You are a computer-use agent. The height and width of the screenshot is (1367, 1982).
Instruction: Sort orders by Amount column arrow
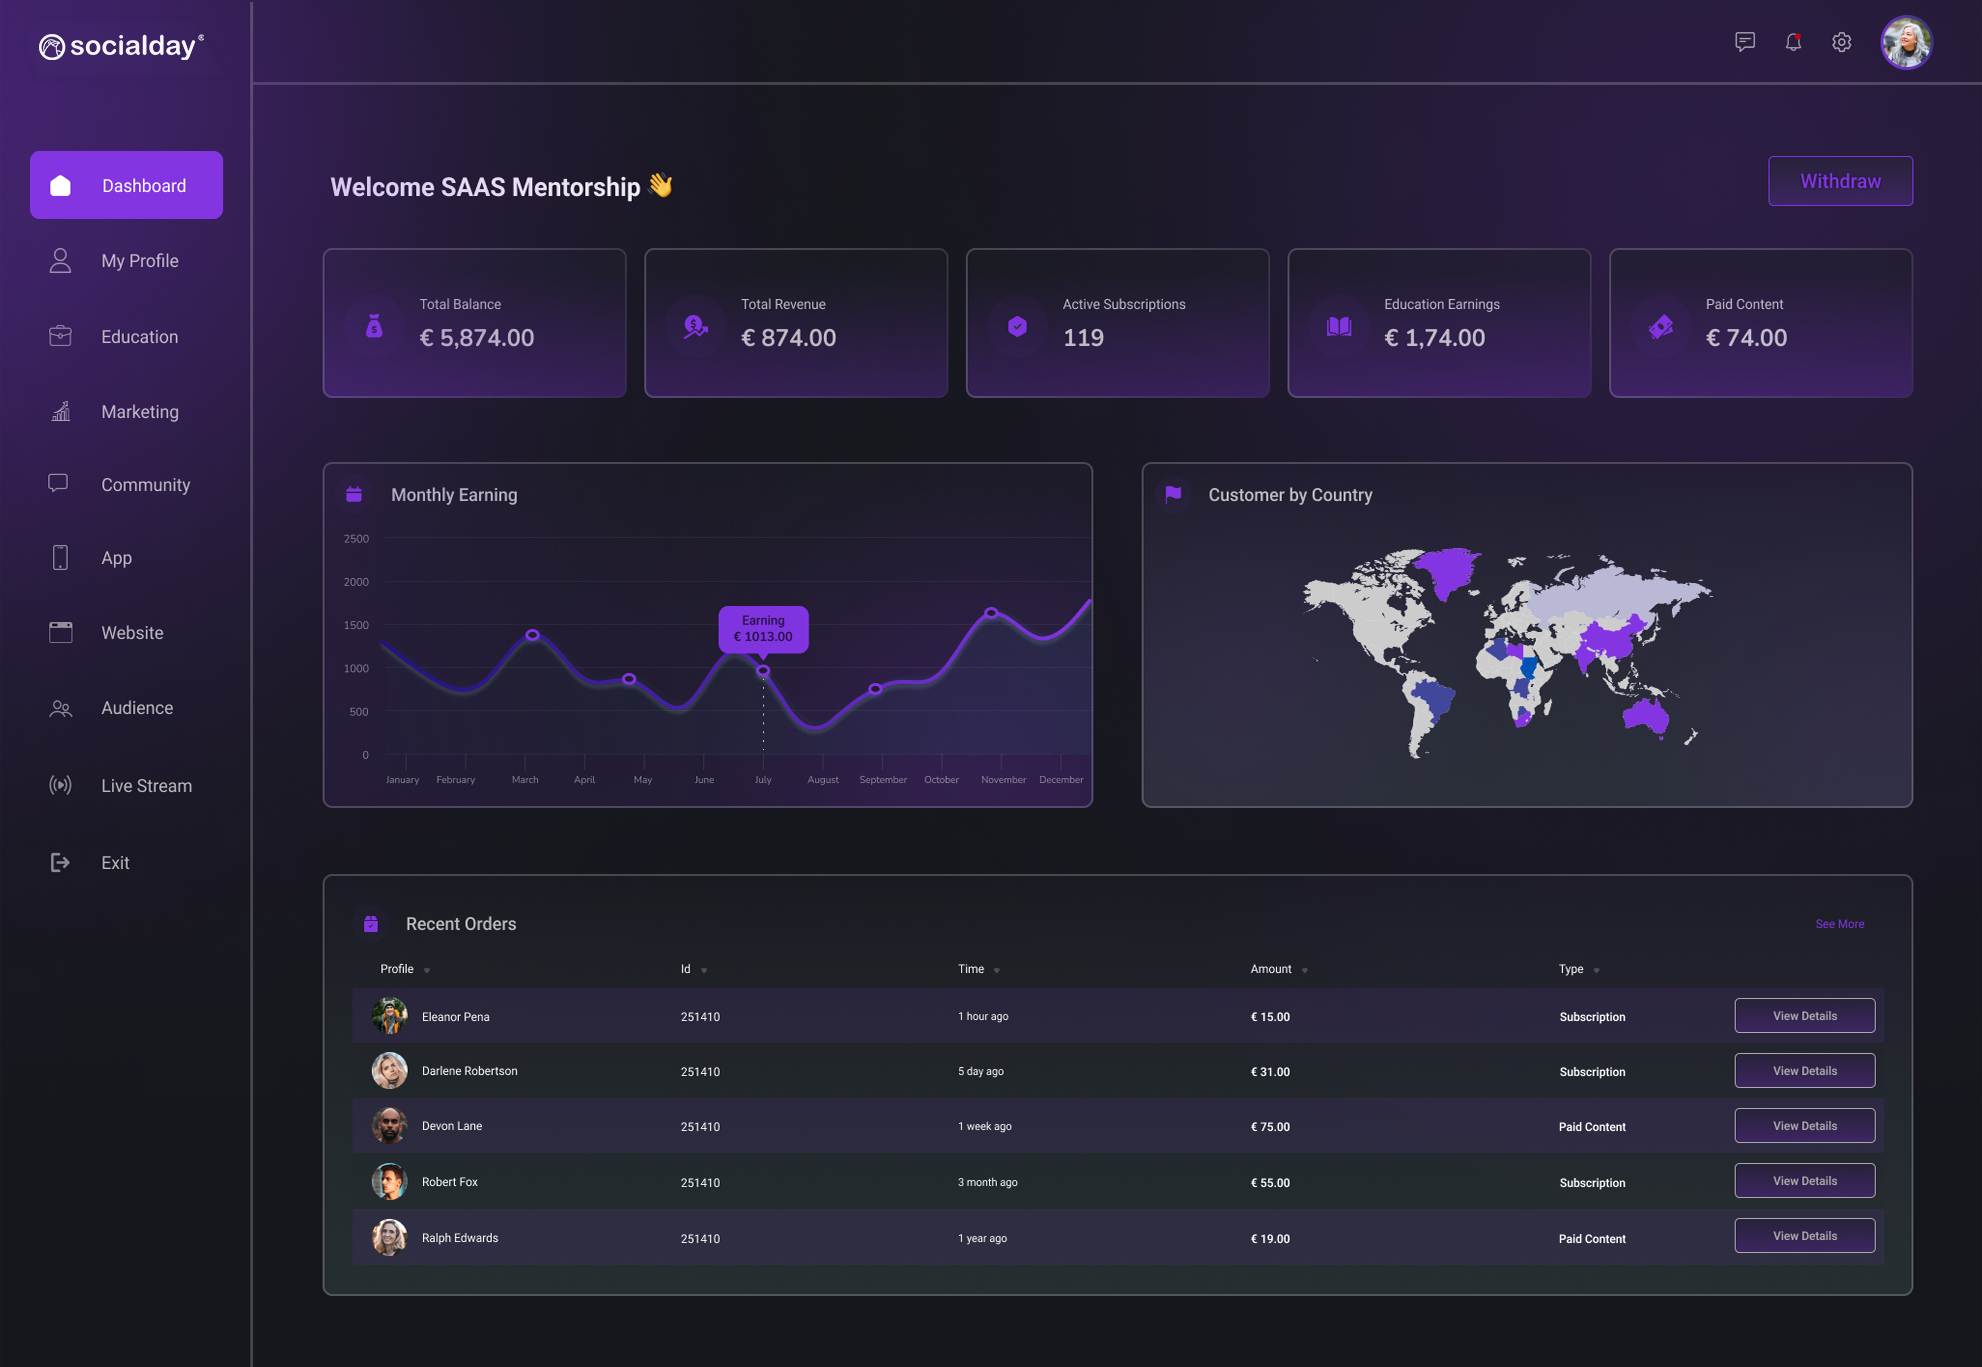coord(1305,970)
